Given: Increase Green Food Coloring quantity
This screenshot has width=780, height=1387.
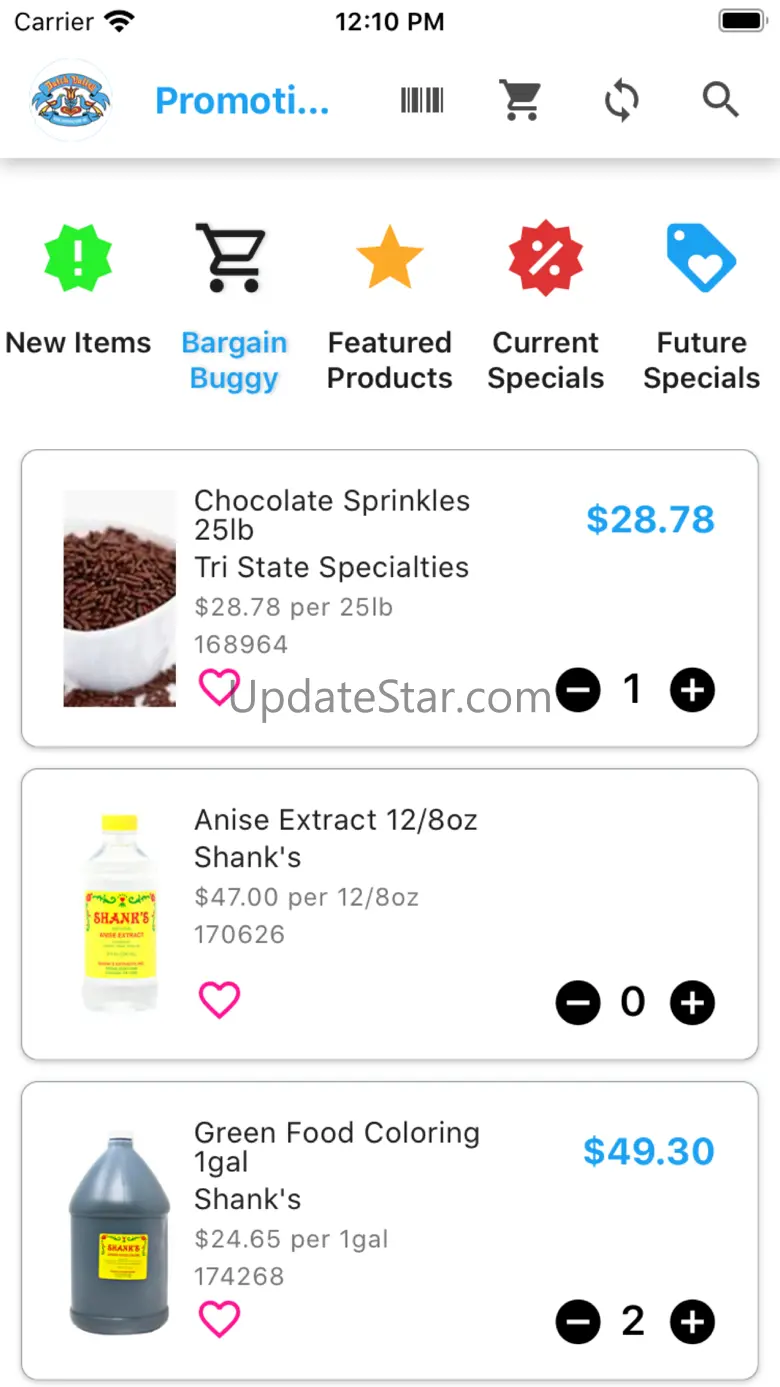Looking at the screenshot, I should (692, 1322).
